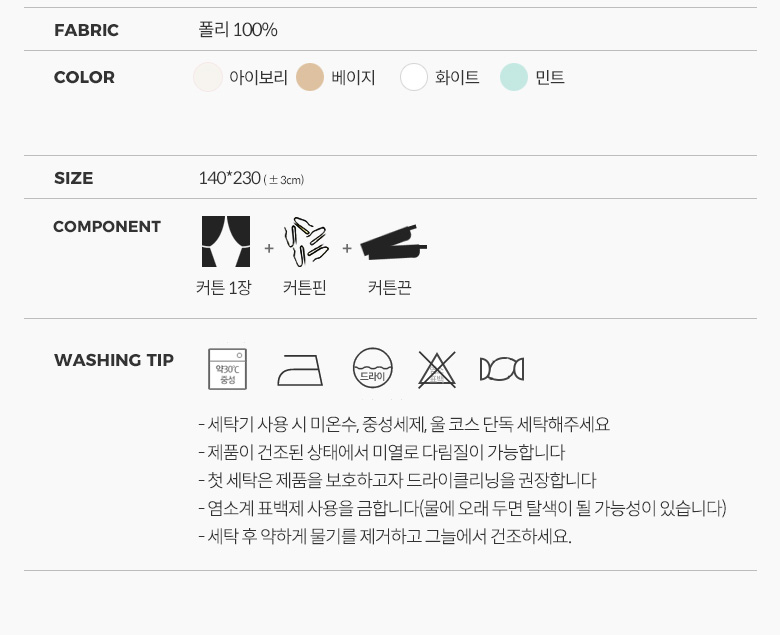Click the 폴리 100% fabric text
Viewport: 780px width, 635px height.
(238, 30)
